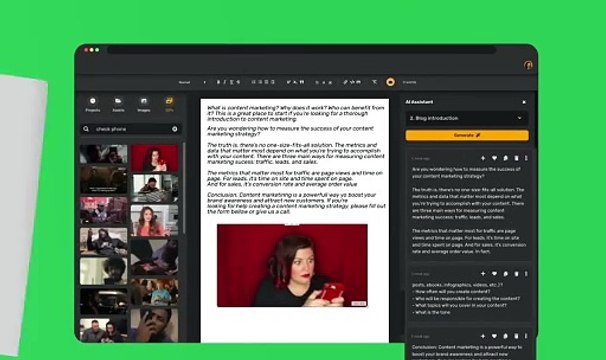Toggle italic formatting in toolbar

pyautogui.click(x=225, y=82)
